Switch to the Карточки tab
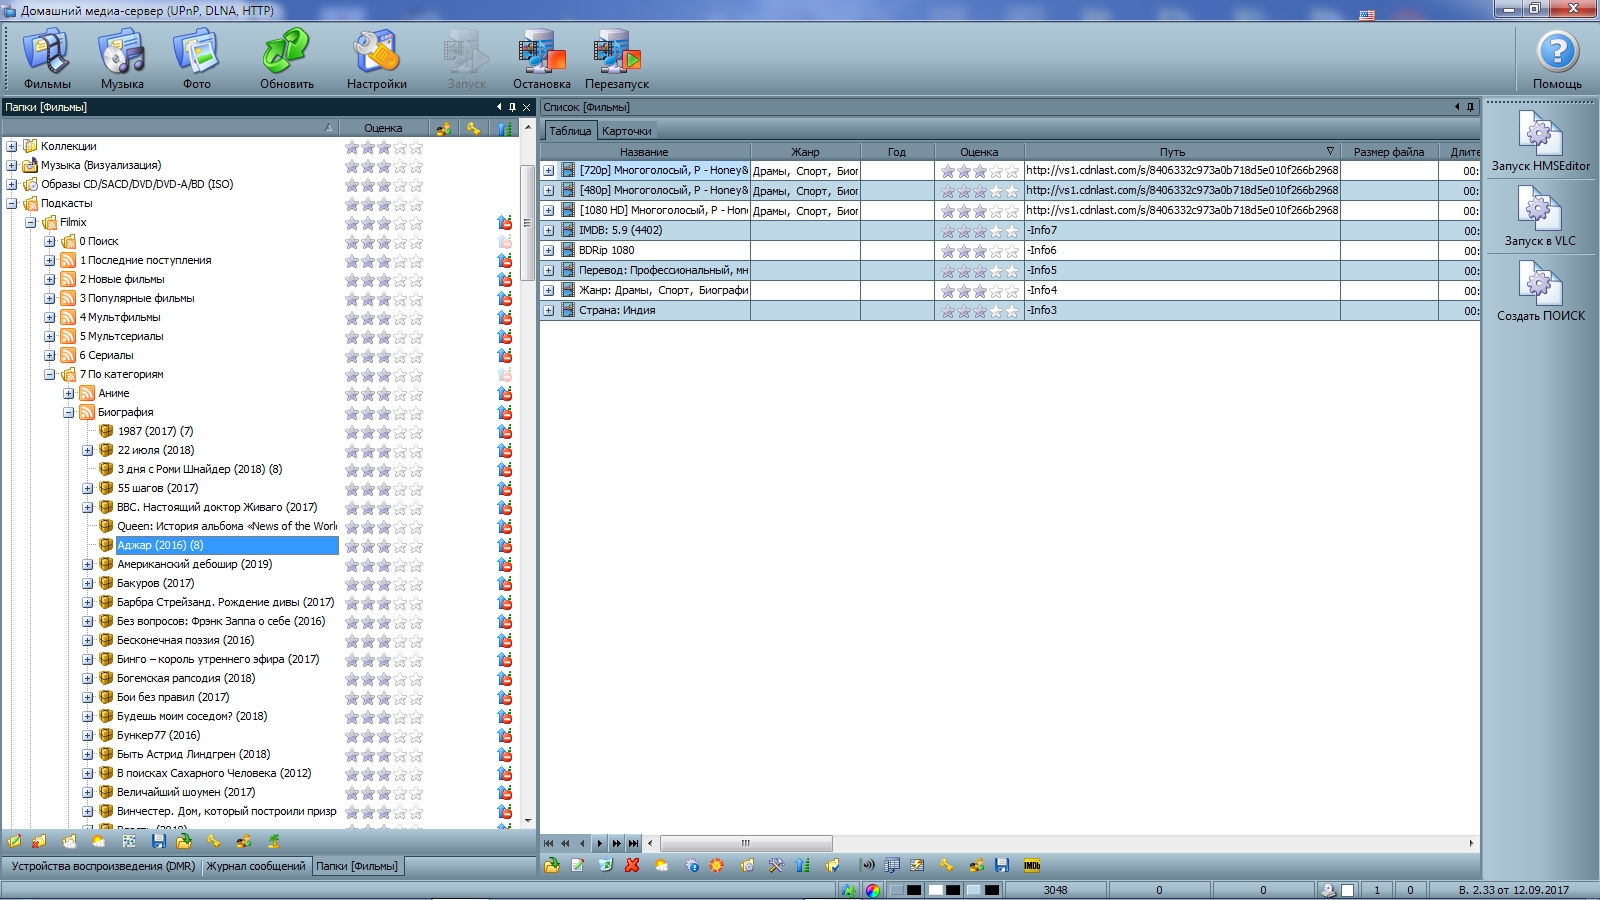Viewport: 1600px width, 900px height. coord(627,131)
